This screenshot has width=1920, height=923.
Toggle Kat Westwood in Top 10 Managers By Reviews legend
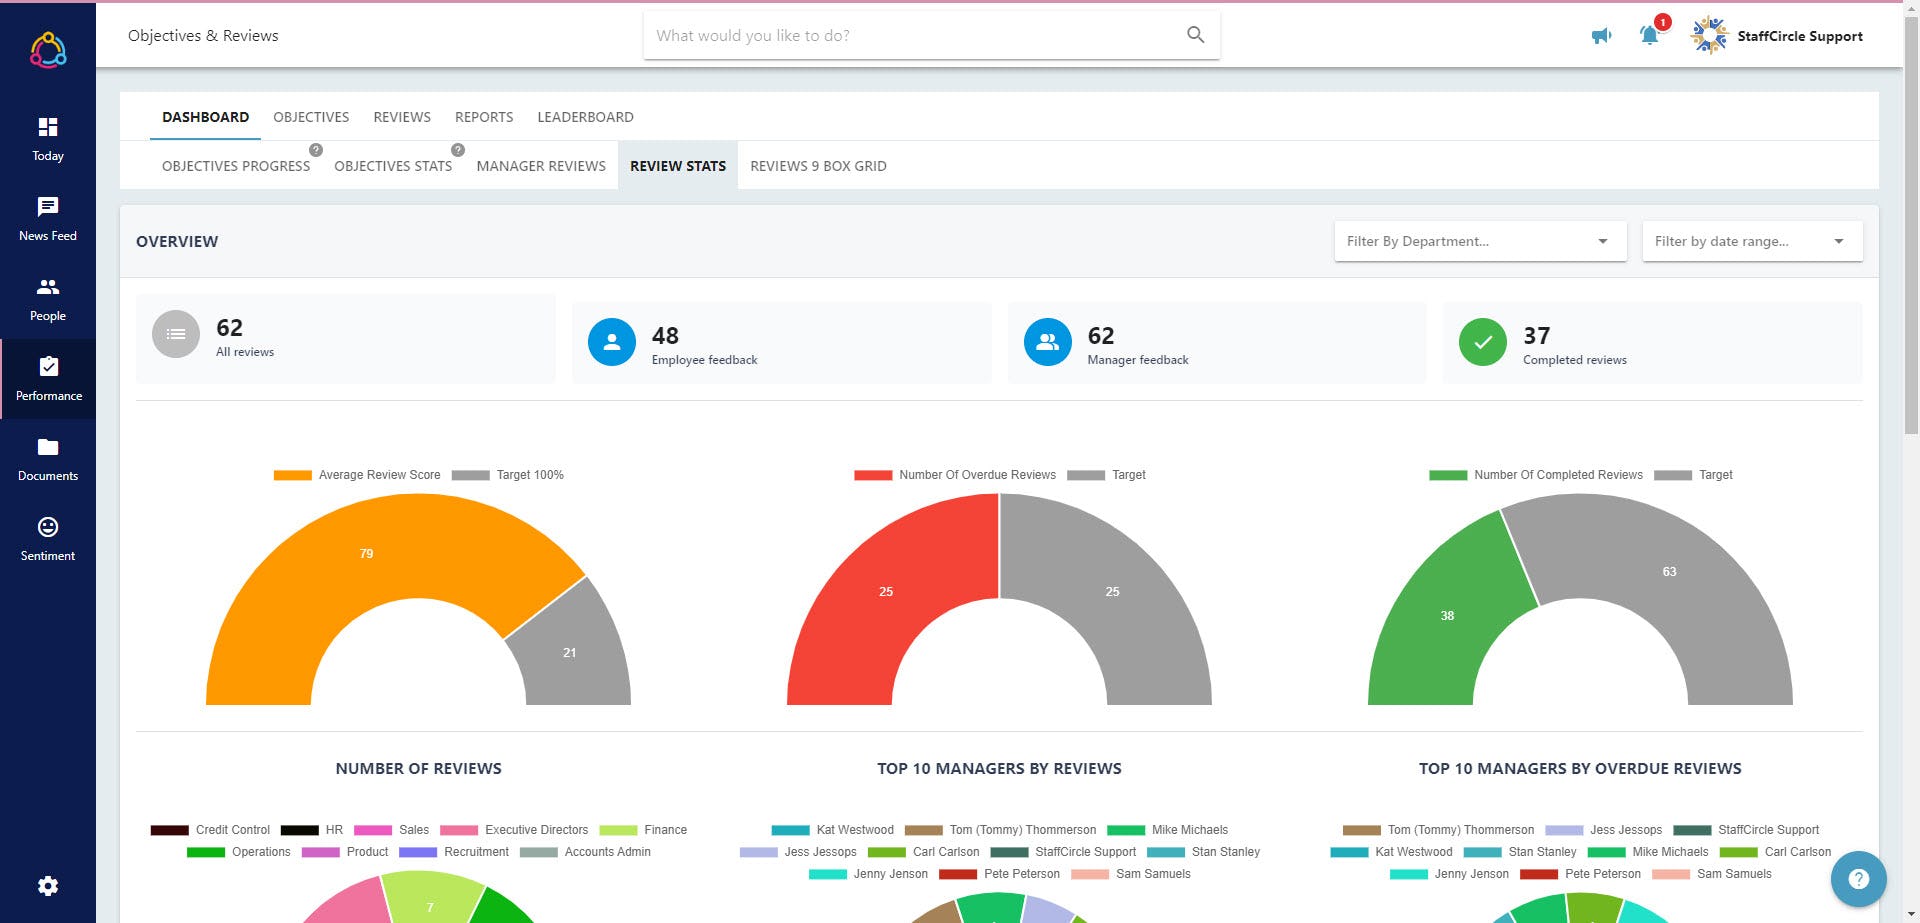point(833,830)
